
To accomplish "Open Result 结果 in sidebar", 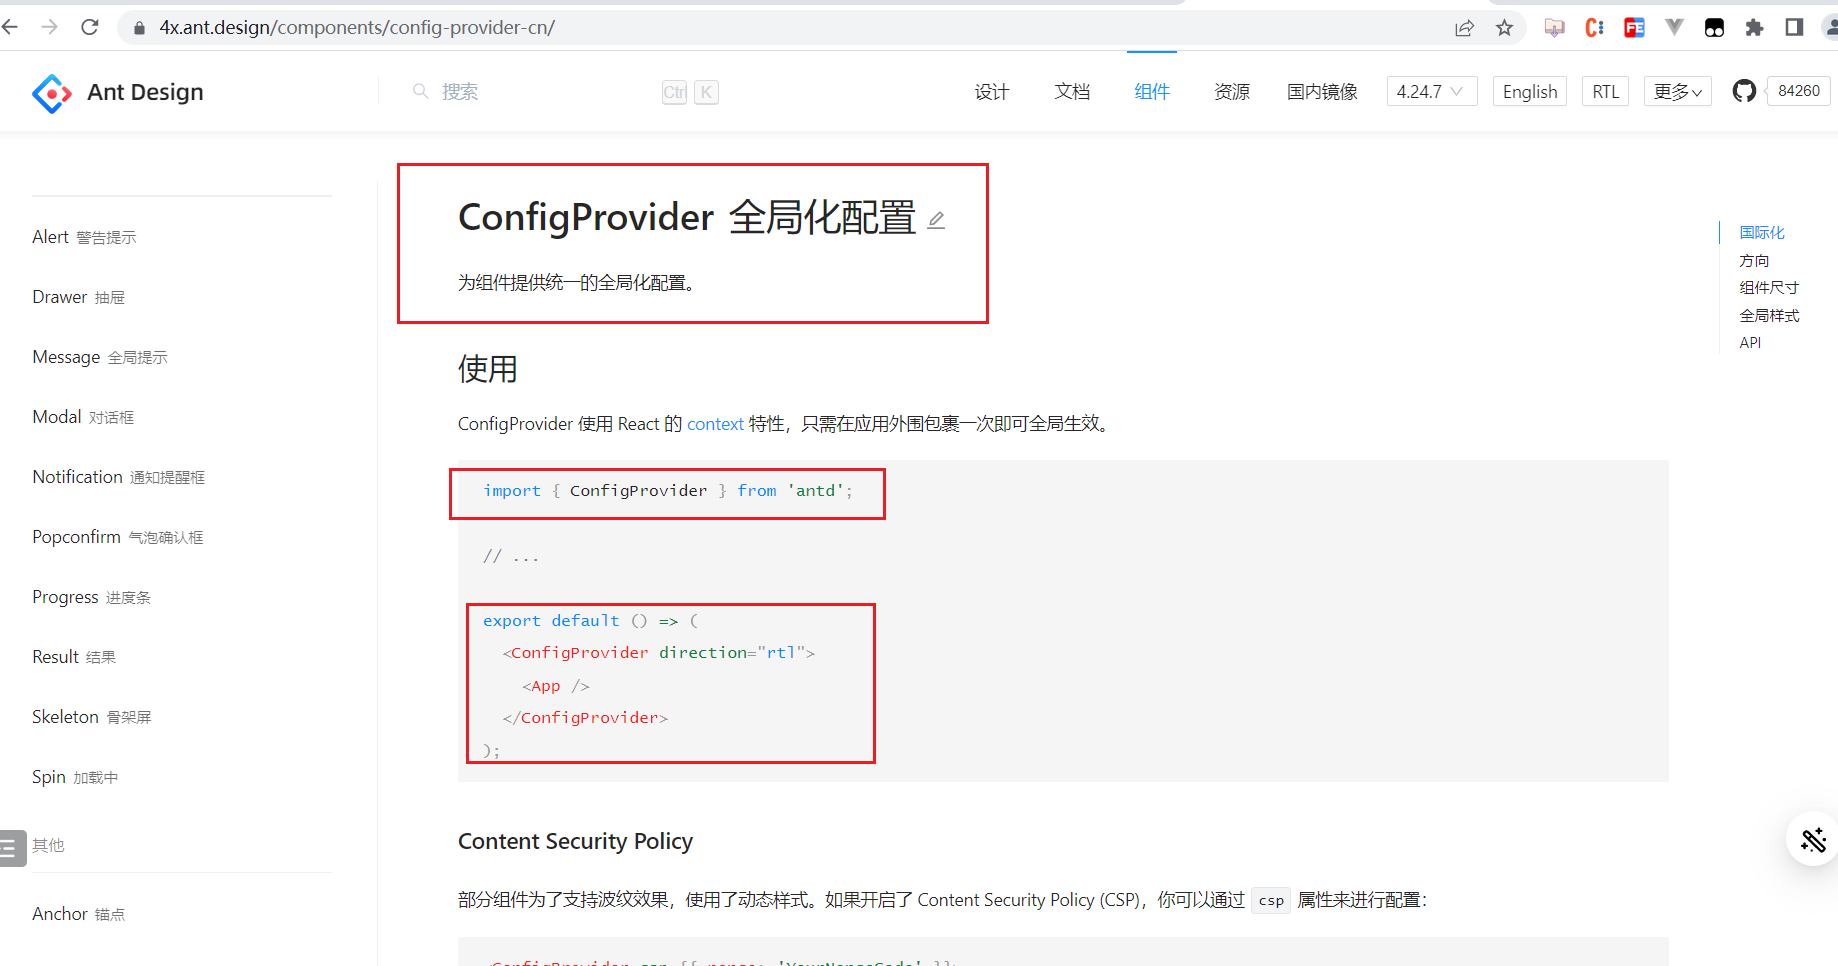I will tap(74, 657).
